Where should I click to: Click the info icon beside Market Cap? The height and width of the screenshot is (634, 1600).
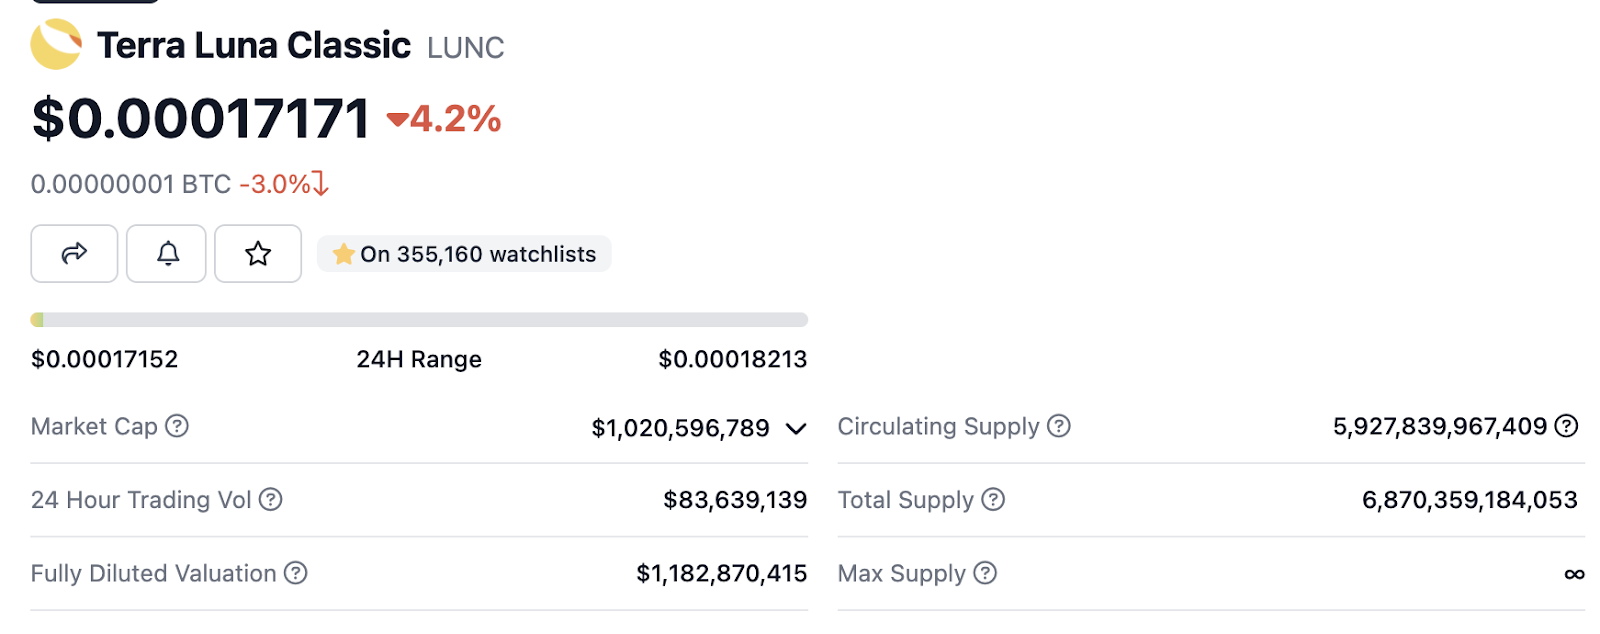[177, 426]
